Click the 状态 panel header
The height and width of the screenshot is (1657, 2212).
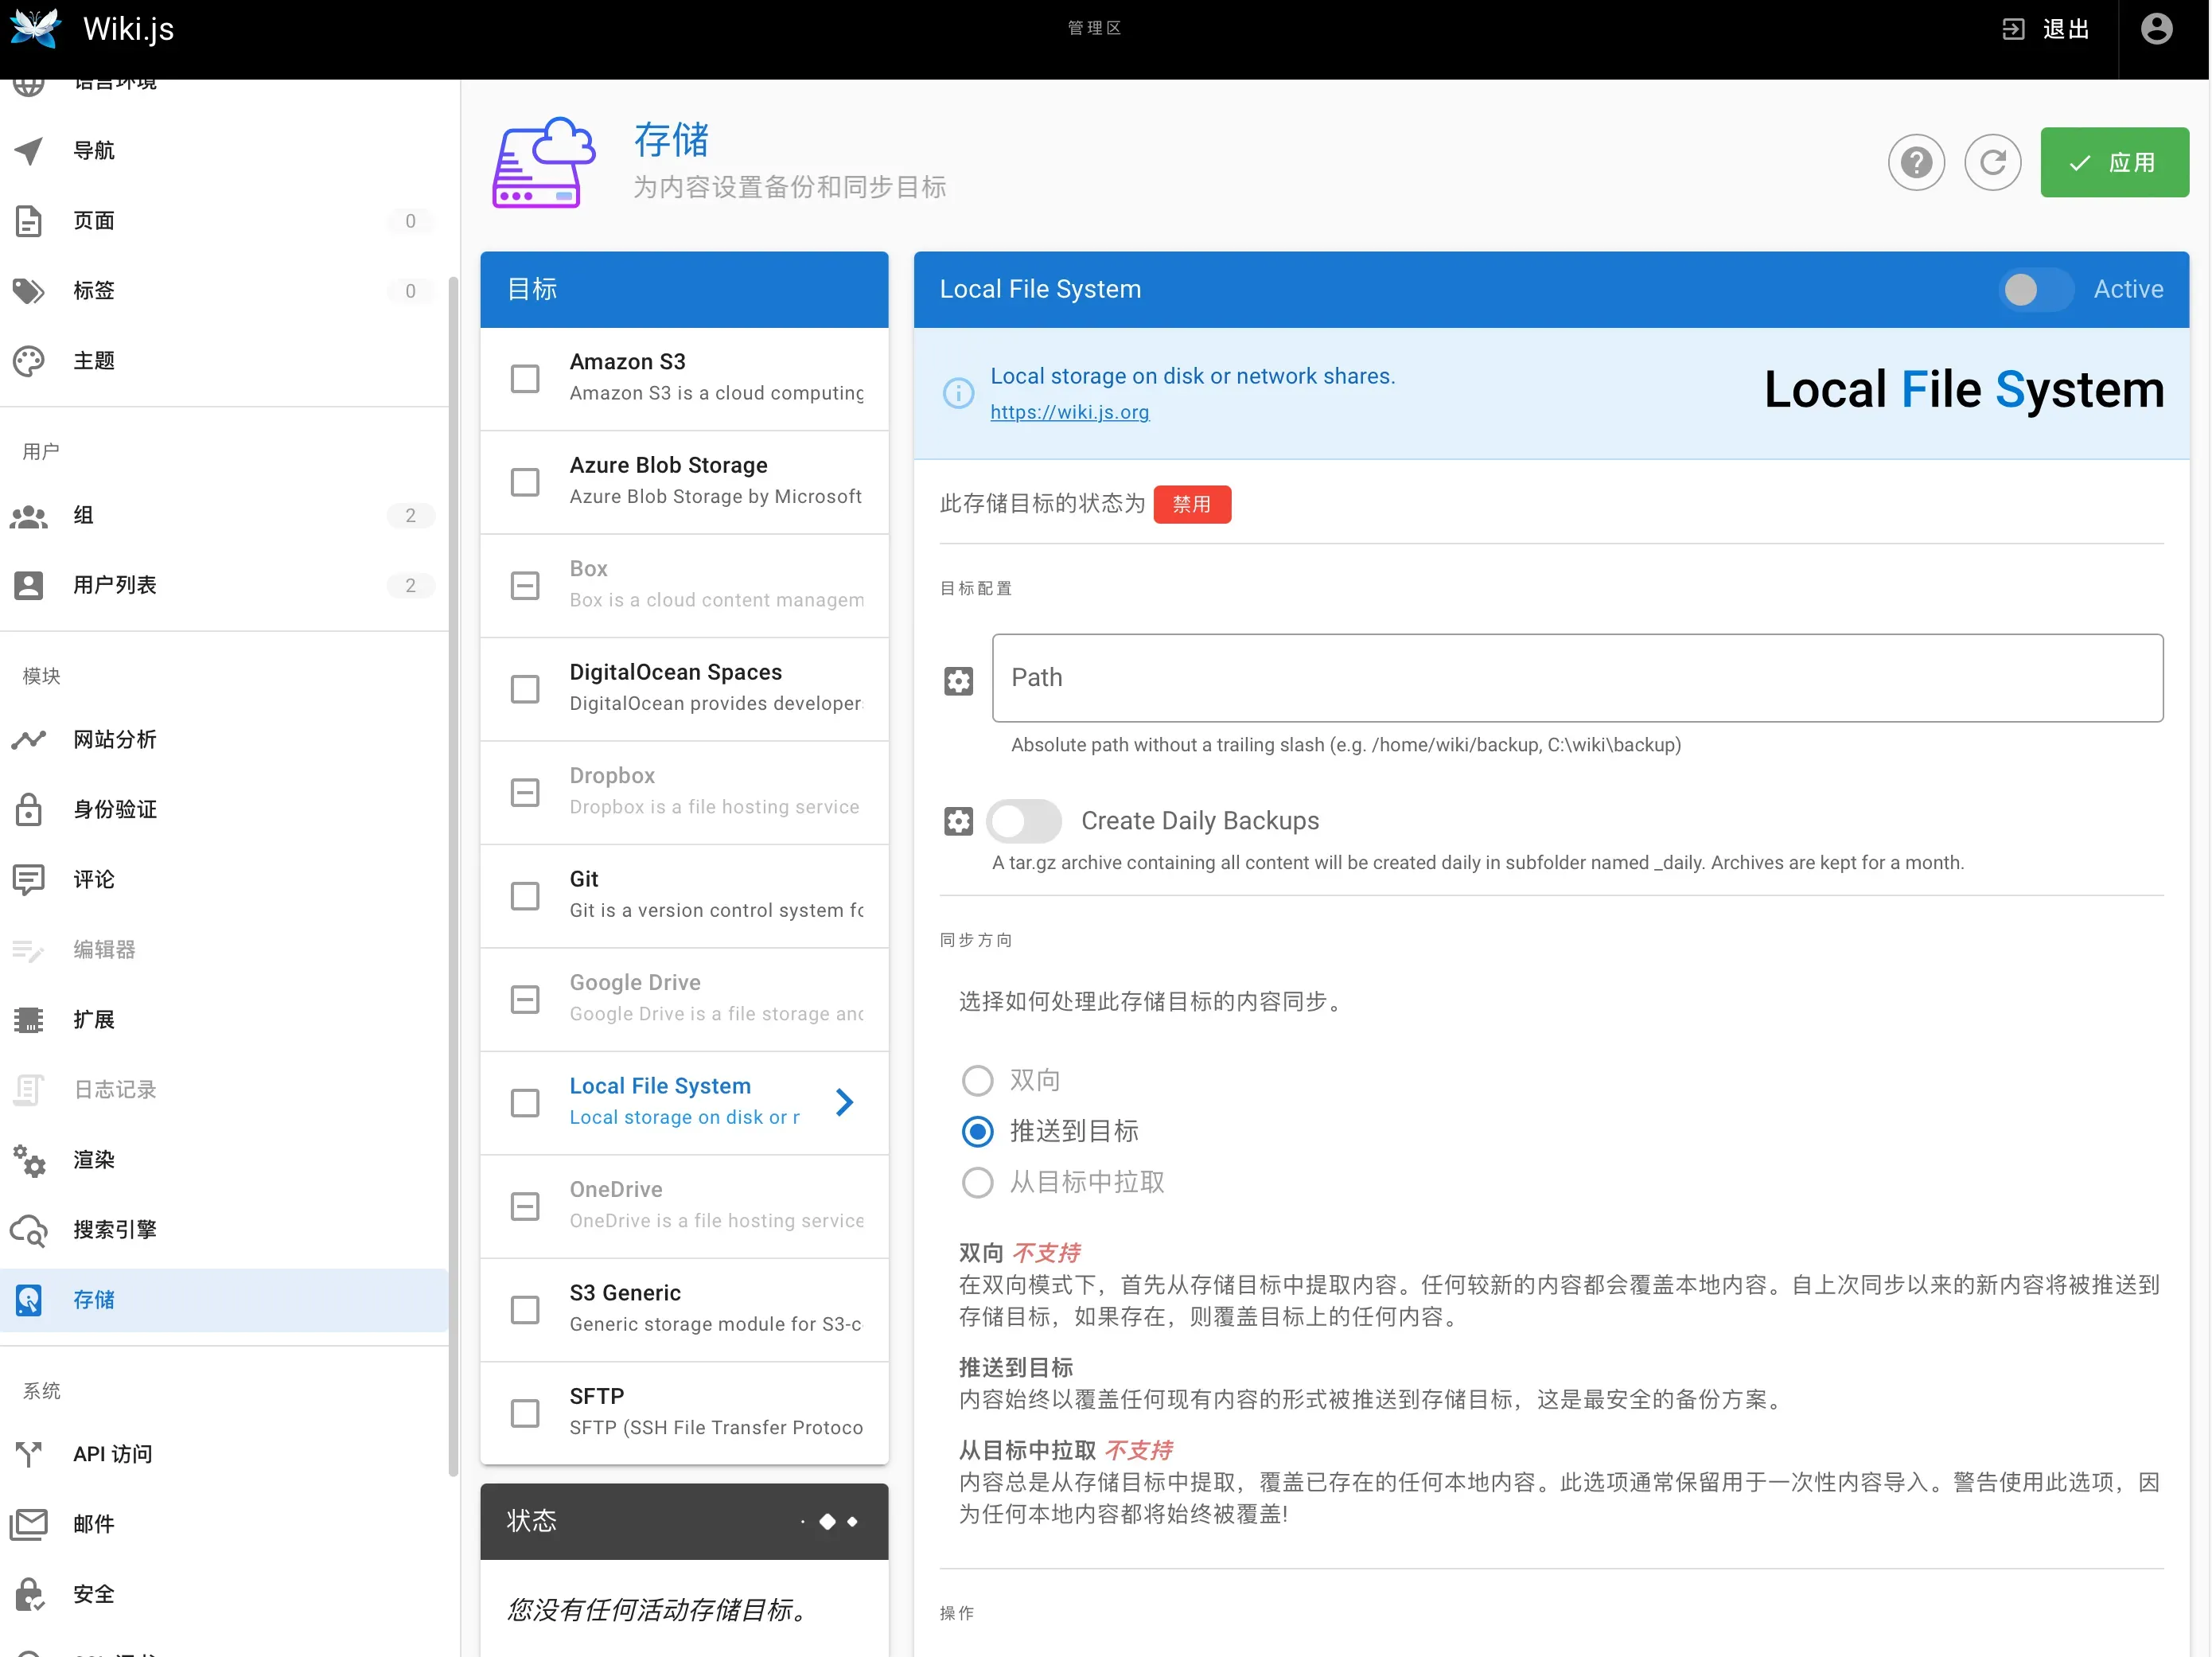(684, 1521)
